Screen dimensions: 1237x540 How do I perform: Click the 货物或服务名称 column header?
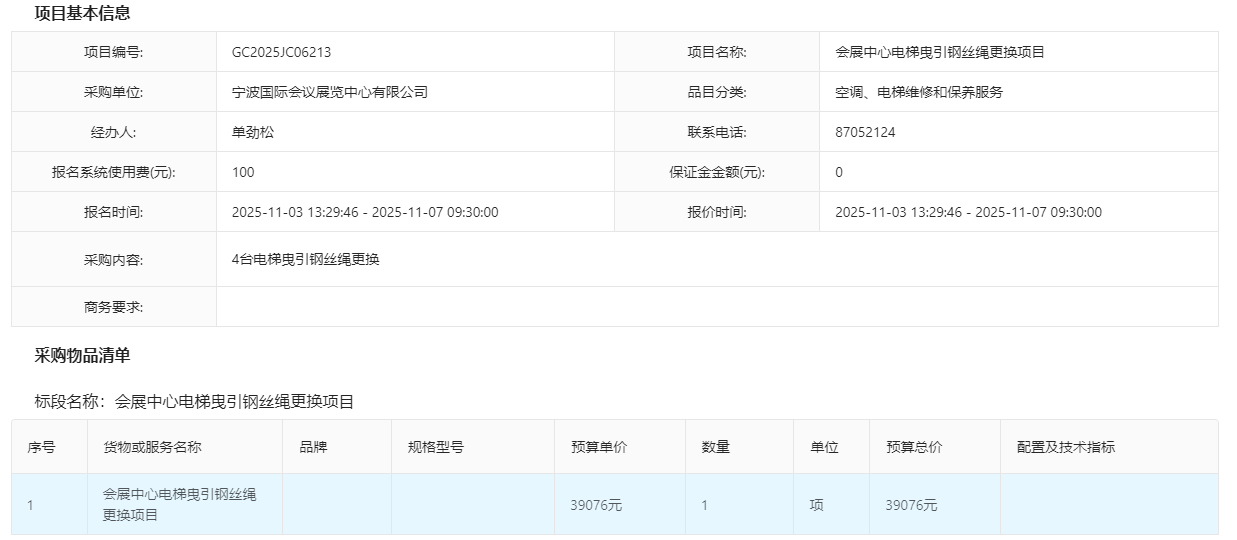coord(152,447)
